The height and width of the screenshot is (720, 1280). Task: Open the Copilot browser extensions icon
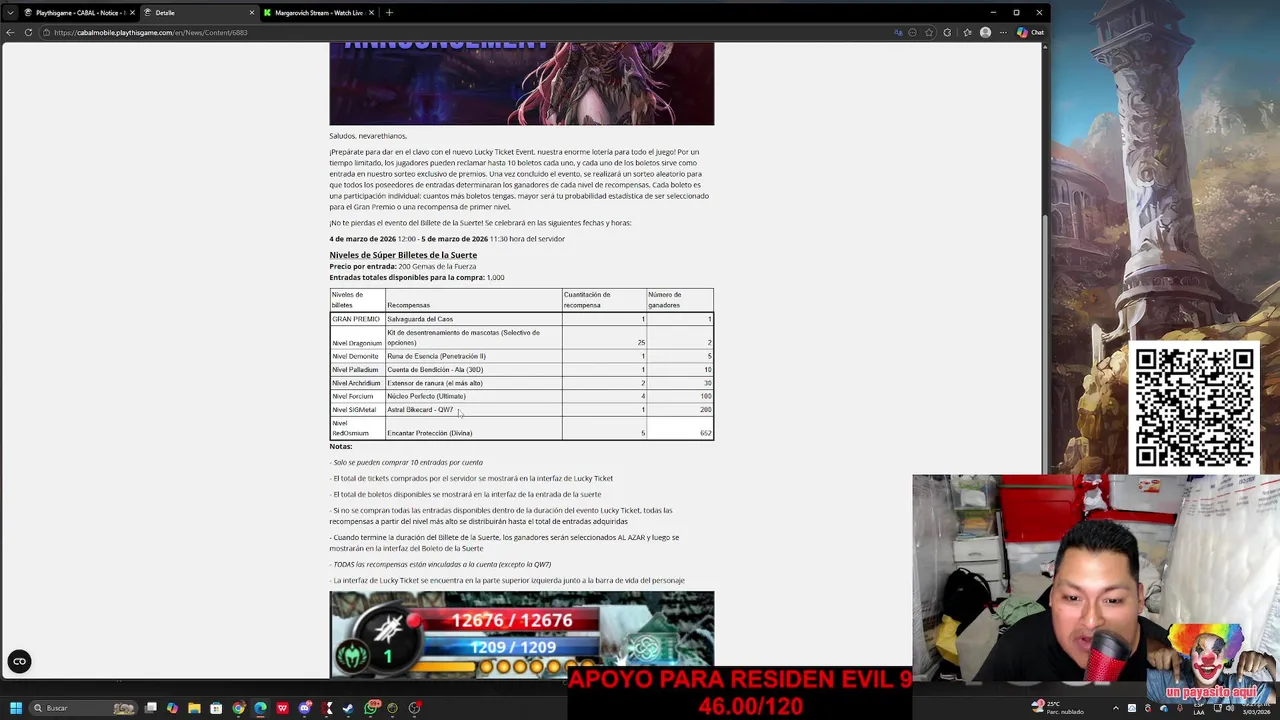[x=947, y=32]
